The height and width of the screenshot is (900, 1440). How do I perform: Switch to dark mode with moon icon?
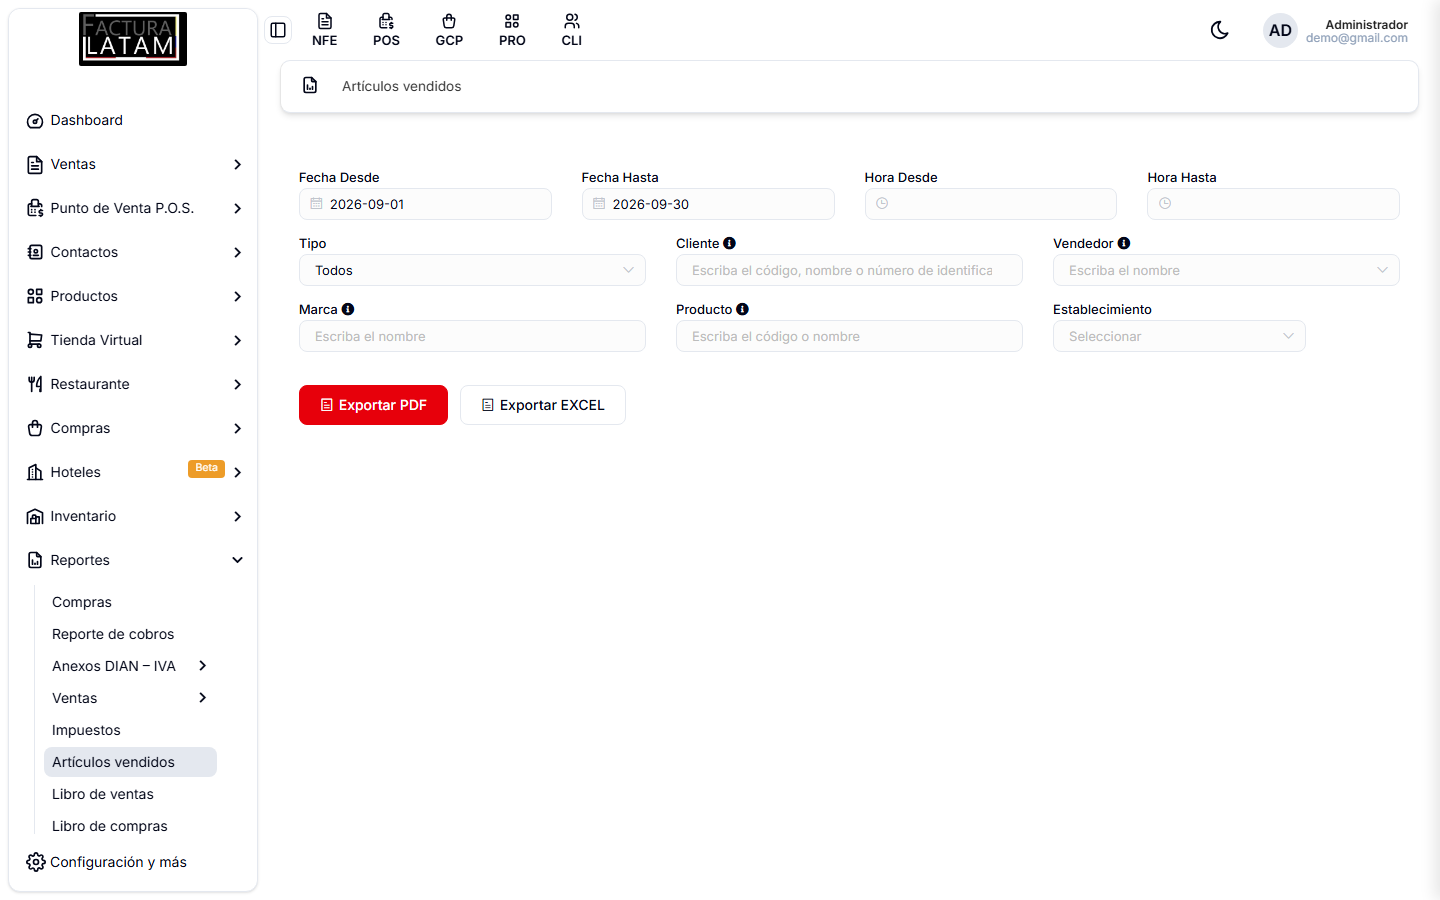(1219, 30)
